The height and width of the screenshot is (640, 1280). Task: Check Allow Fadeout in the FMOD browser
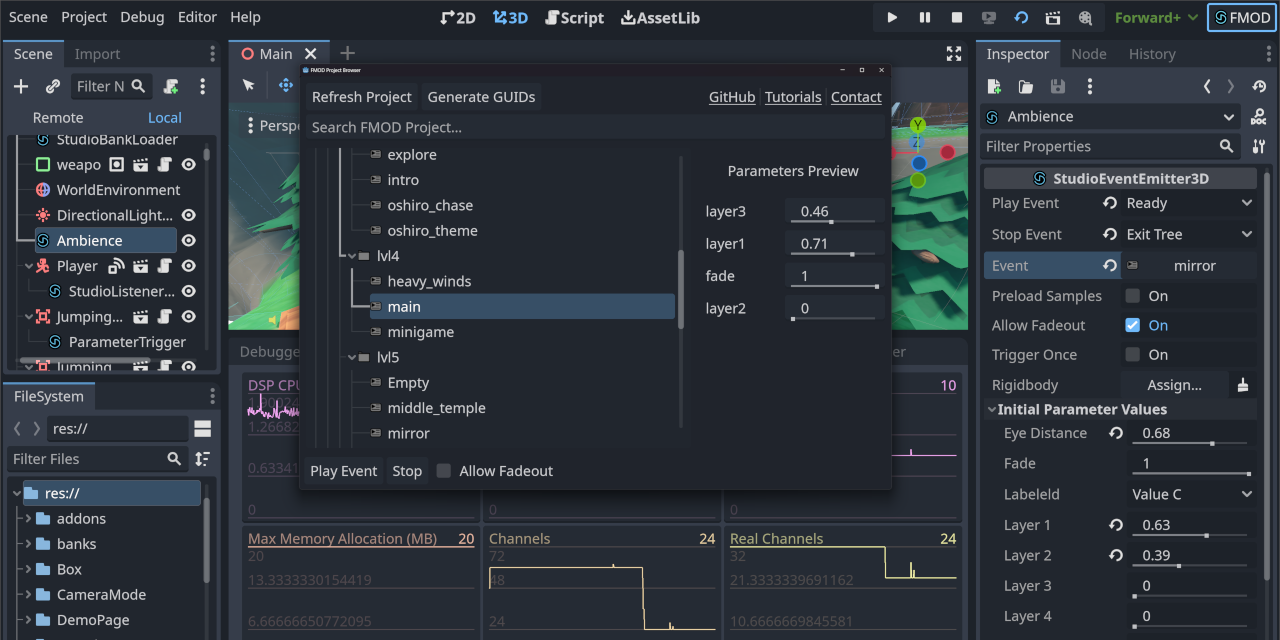click(443, 470)
